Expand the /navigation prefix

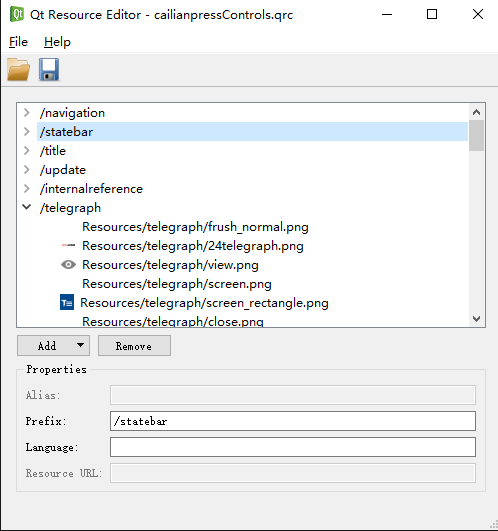pos(27,112)
